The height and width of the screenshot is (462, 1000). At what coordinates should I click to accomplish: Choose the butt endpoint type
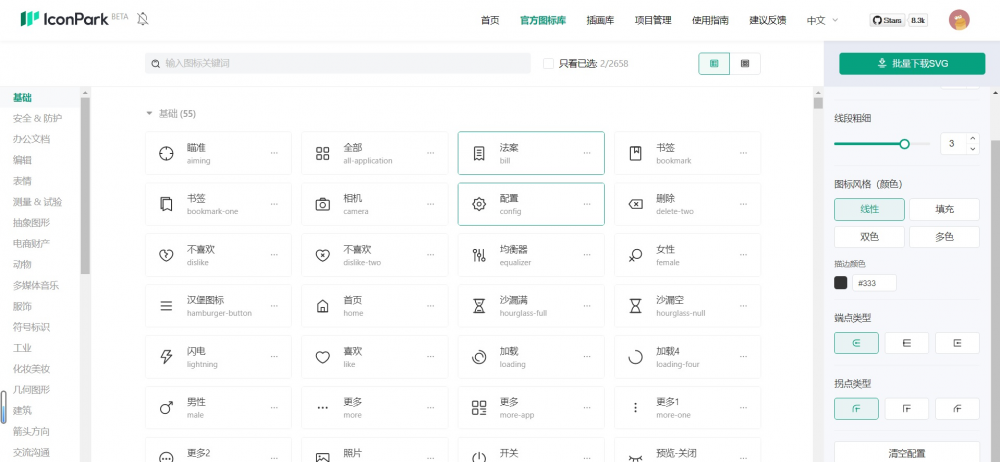(907, 343)
